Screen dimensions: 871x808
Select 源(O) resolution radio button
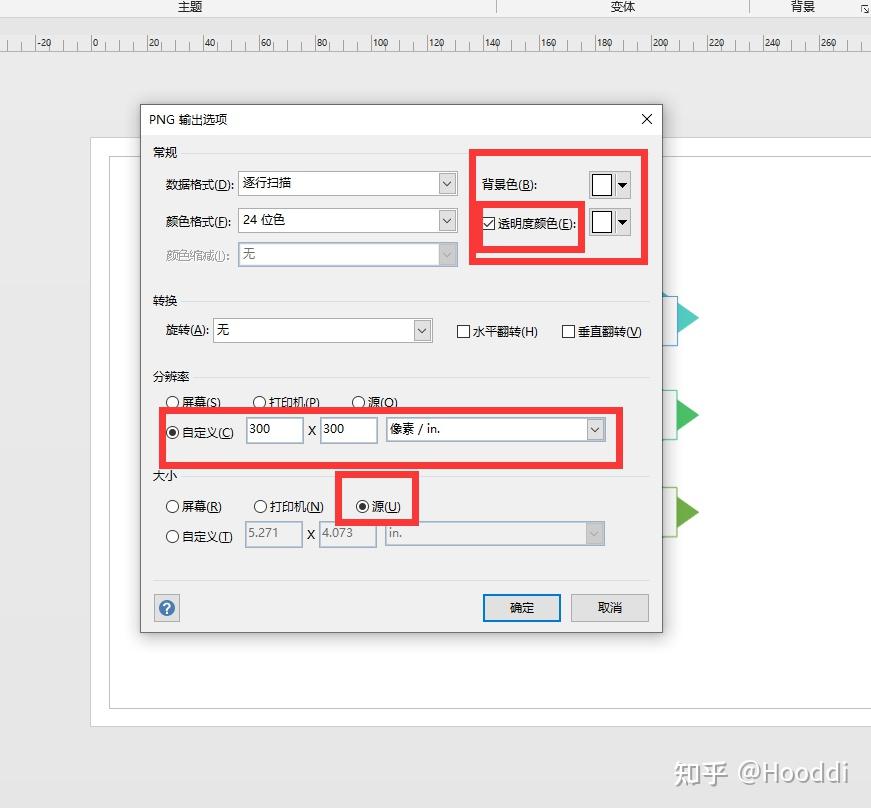358,402
